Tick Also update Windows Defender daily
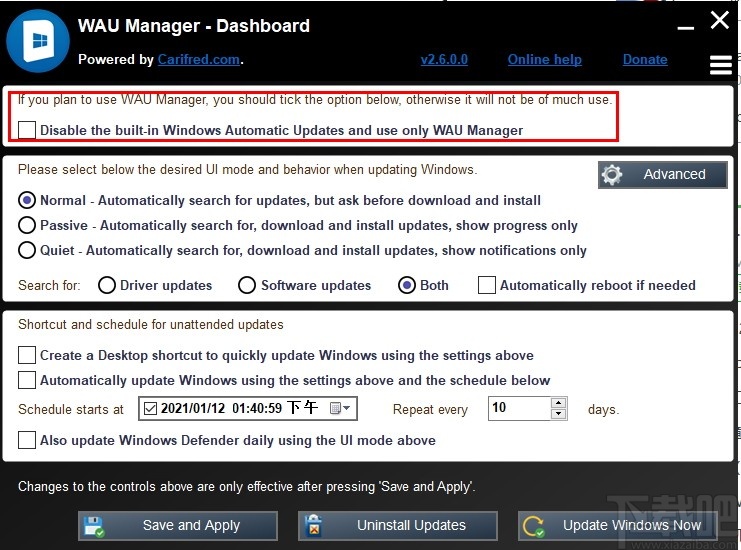741x550 pixels. point(27,440)
